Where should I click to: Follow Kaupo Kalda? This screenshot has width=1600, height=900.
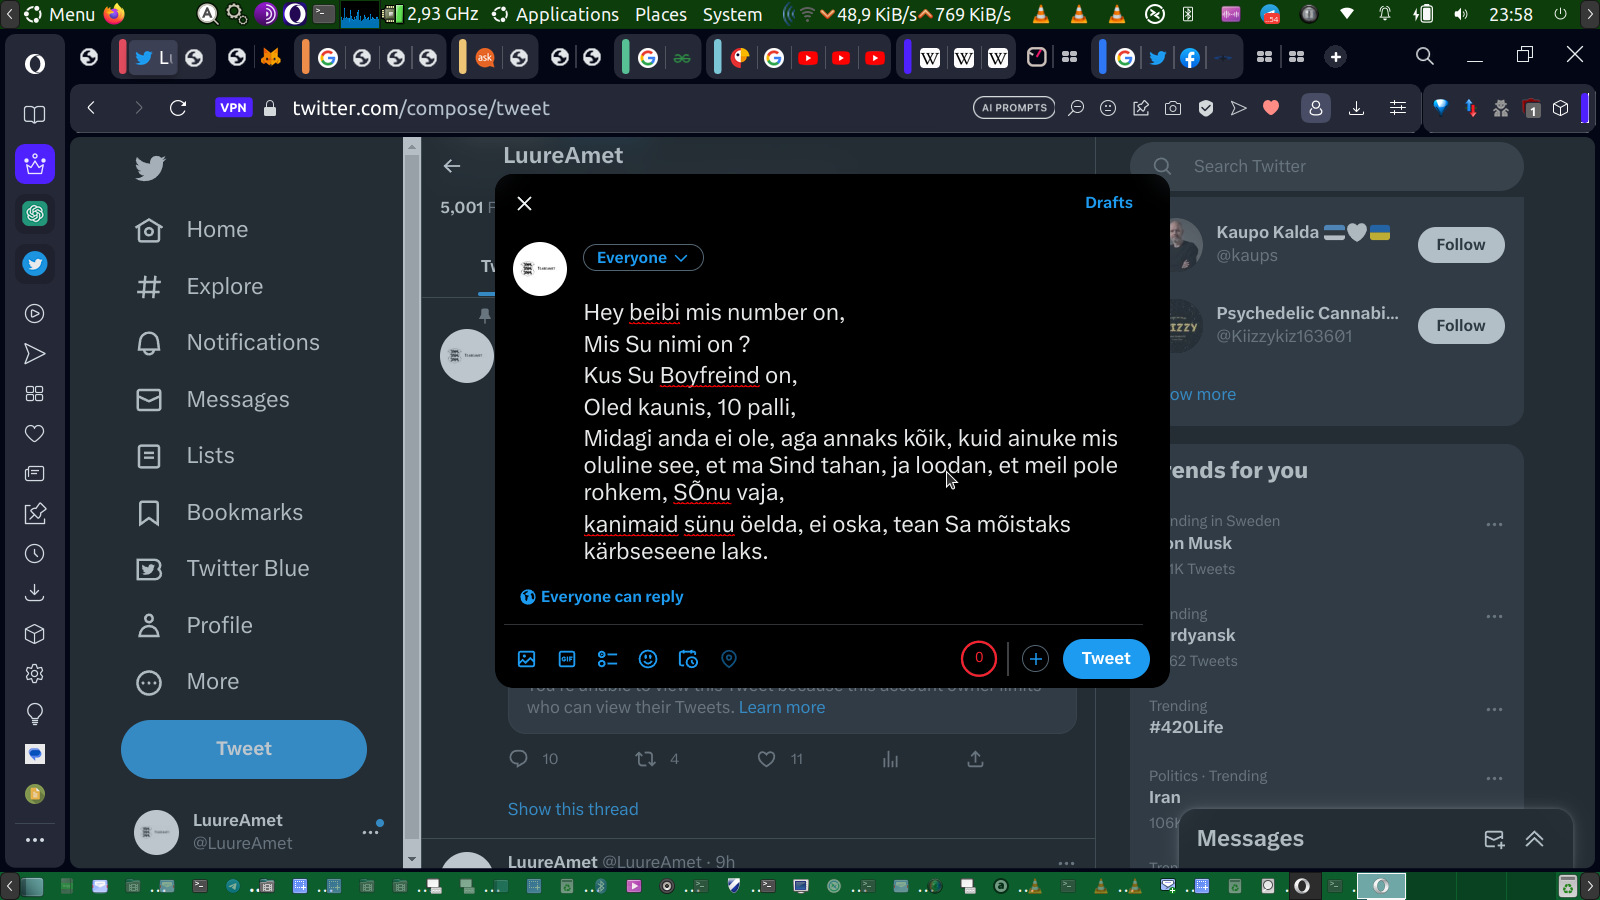coord(1461,245)
